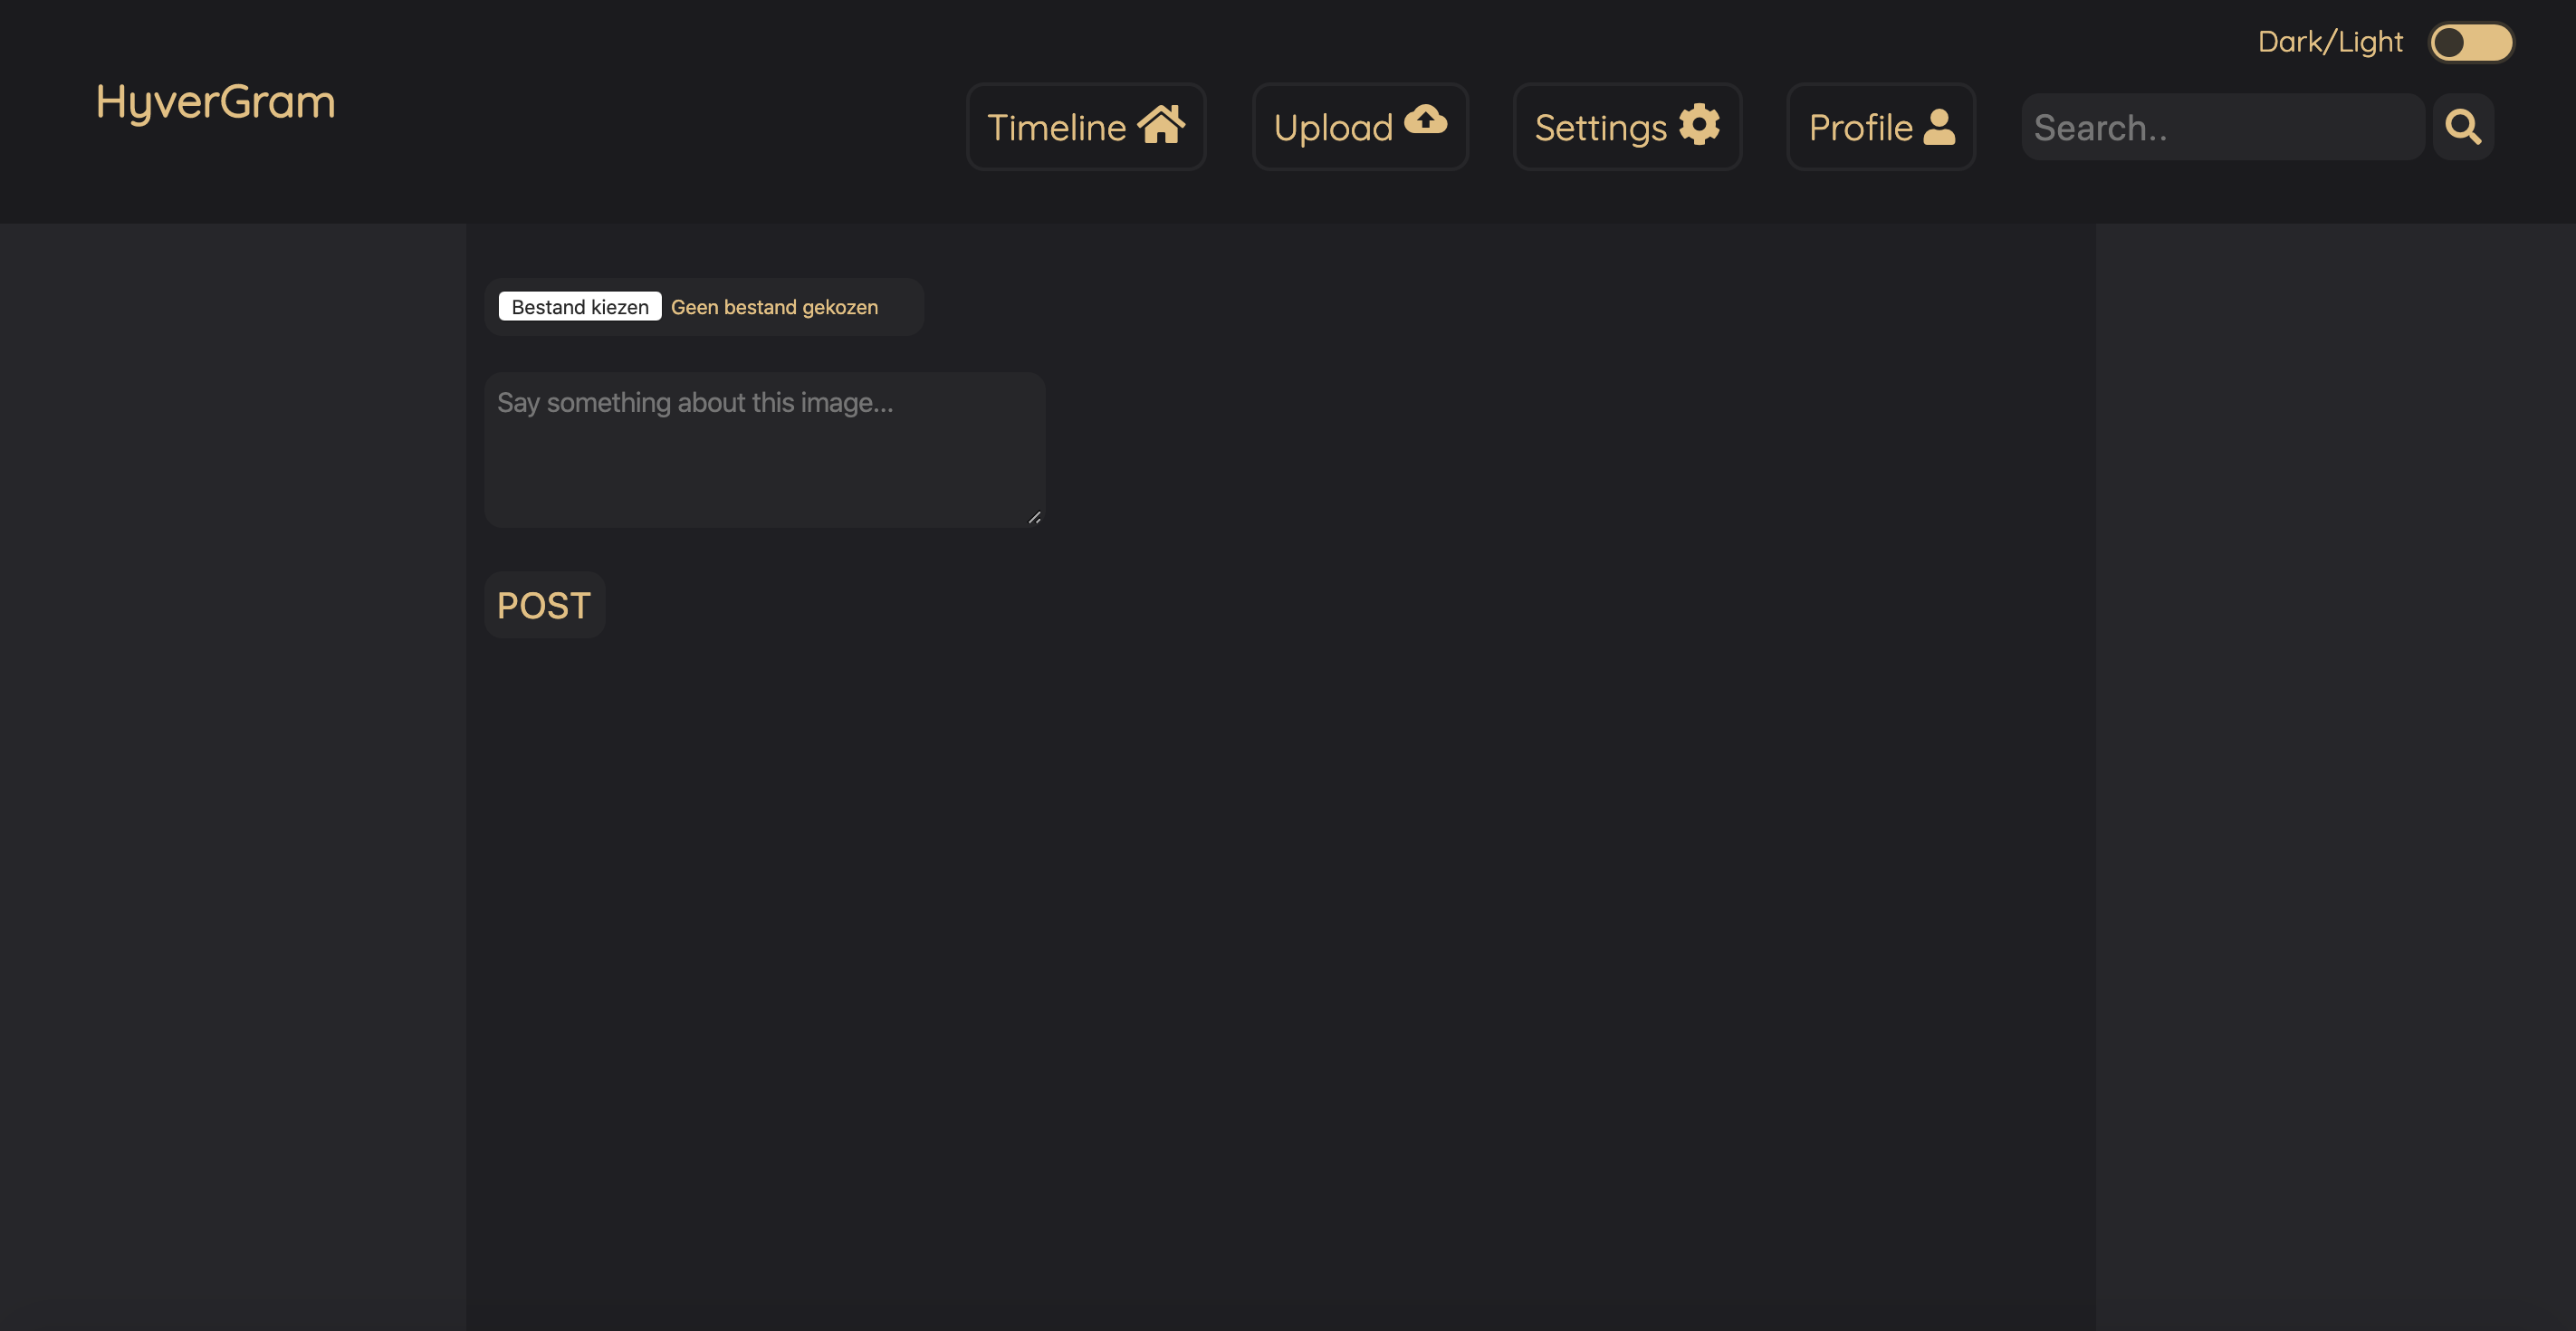Click the Dark/Light label text
2576x1331 pixels.
[x=2329, y=42]
